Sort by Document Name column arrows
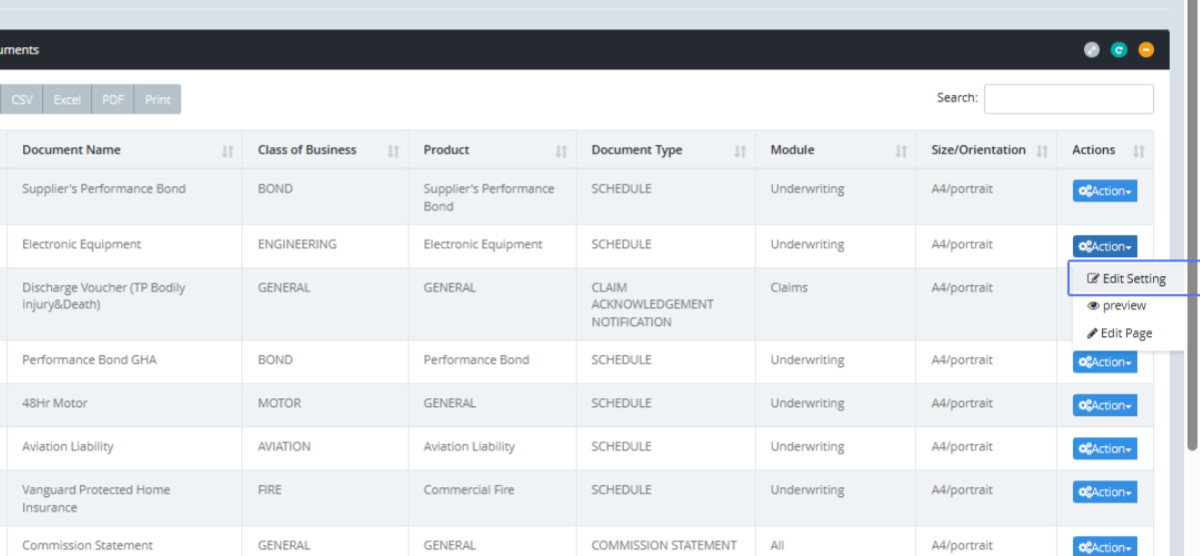The height and width of the screenshot is (556, 1200). 228,151
